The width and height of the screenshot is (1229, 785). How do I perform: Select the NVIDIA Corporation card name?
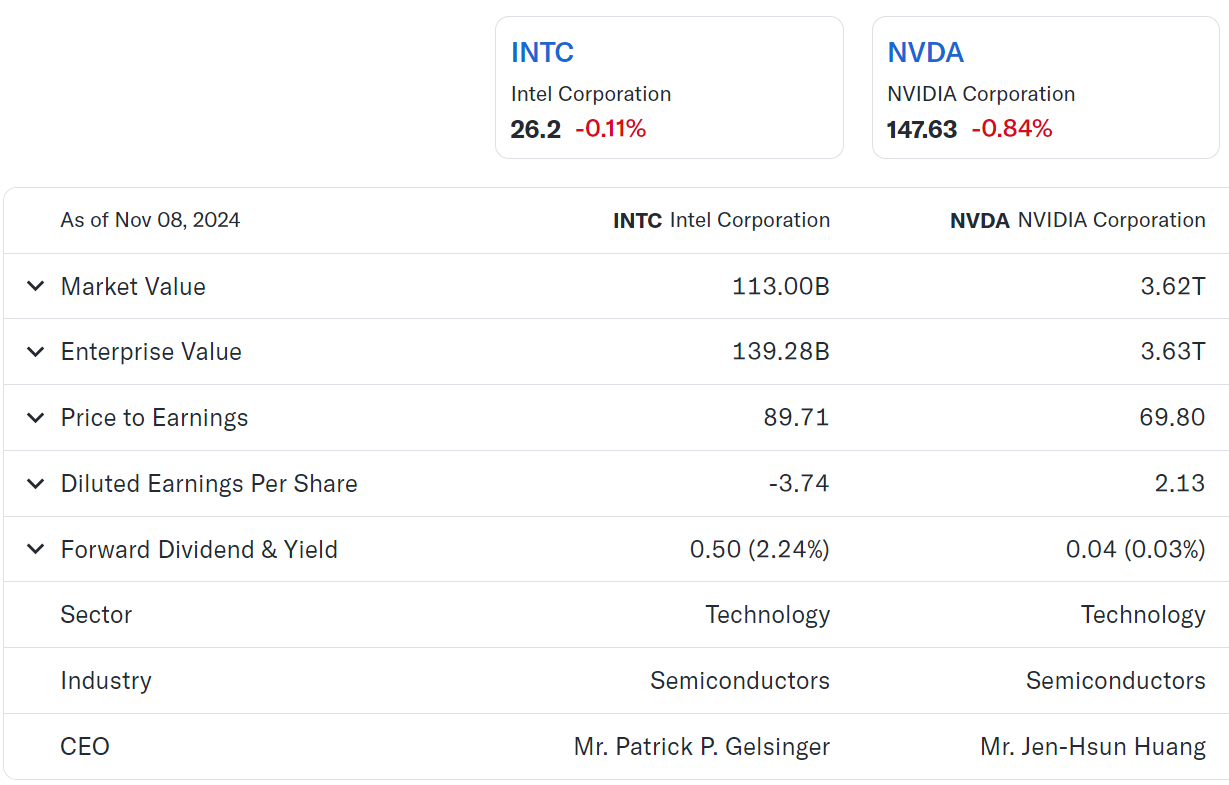point(981,94)
